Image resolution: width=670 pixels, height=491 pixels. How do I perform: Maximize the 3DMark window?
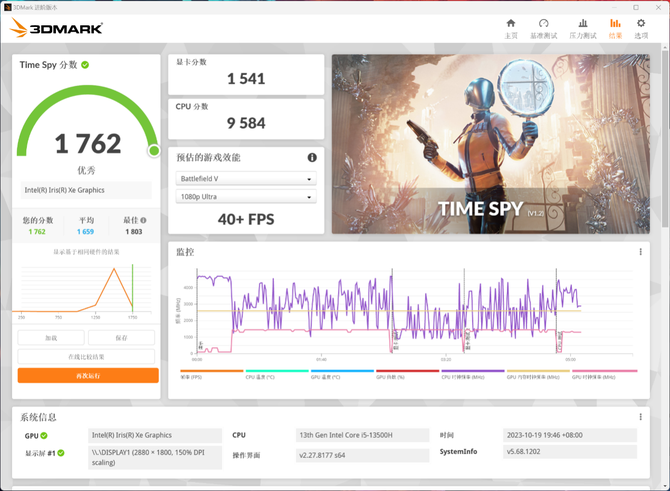[636, 7]
